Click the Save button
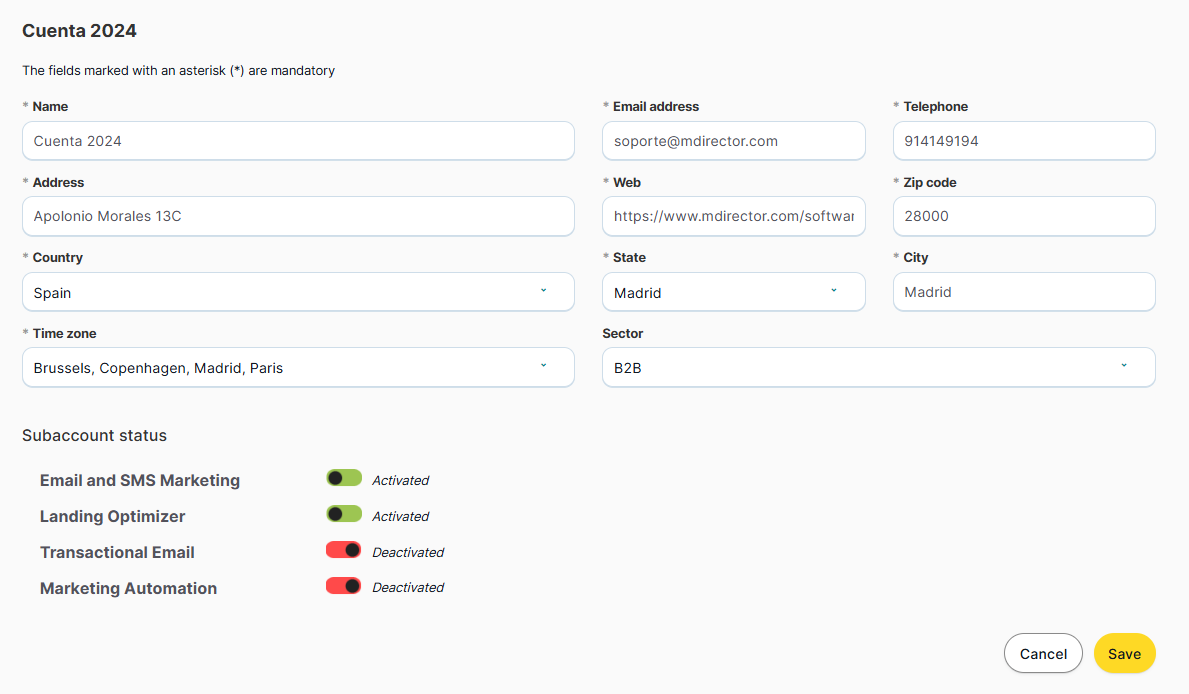Viewport: 1189px width, 694px height. 1124,653
